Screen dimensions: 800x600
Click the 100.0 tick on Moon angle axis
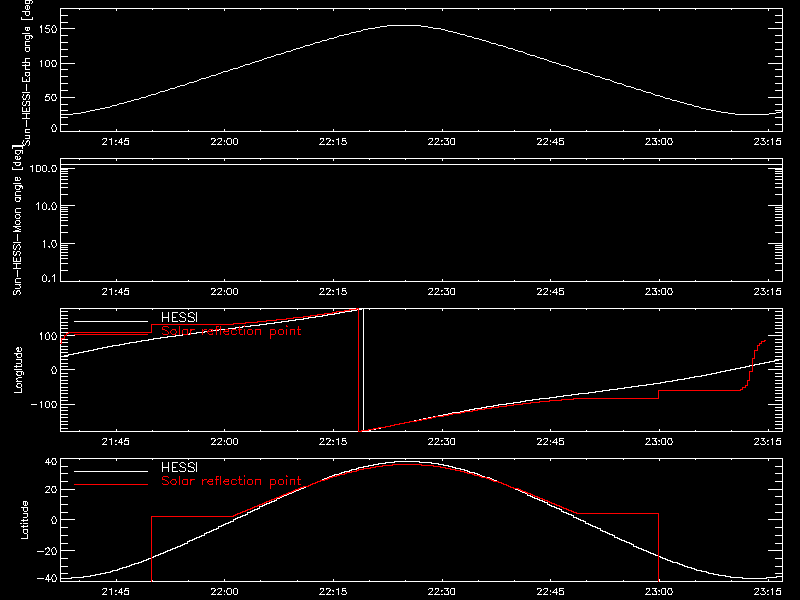[43, 168]
